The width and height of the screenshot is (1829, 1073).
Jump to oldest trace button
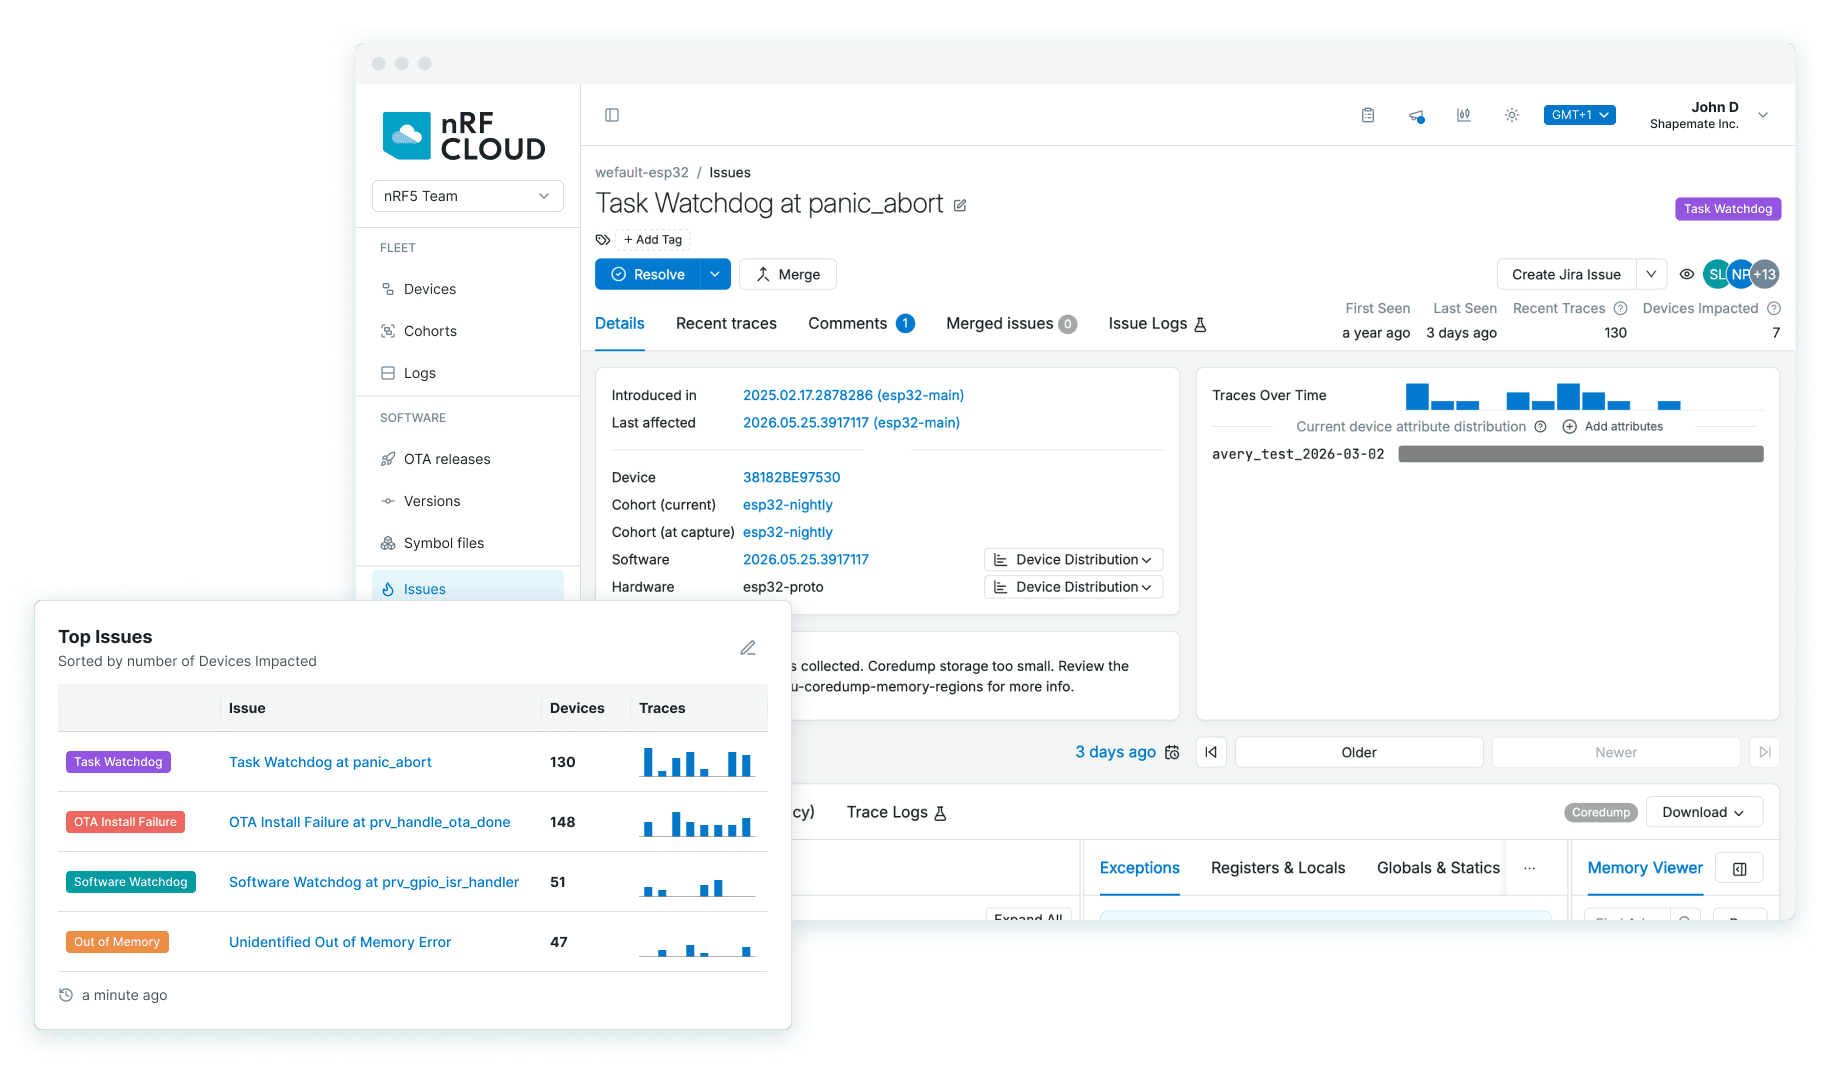pyautogui.click(x=1211, y=752)
